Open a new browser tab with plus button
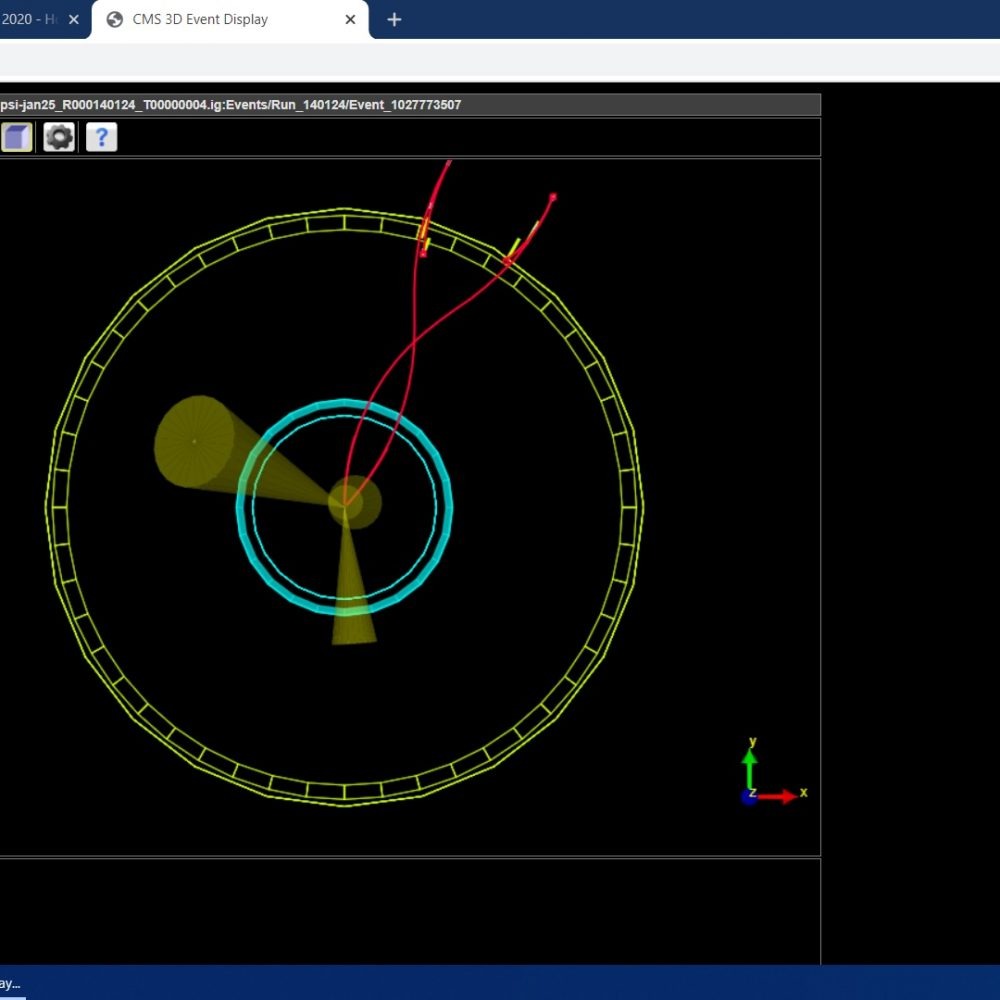The width and height of the screenshot is (1000, 1000). [x=394, y=19]
